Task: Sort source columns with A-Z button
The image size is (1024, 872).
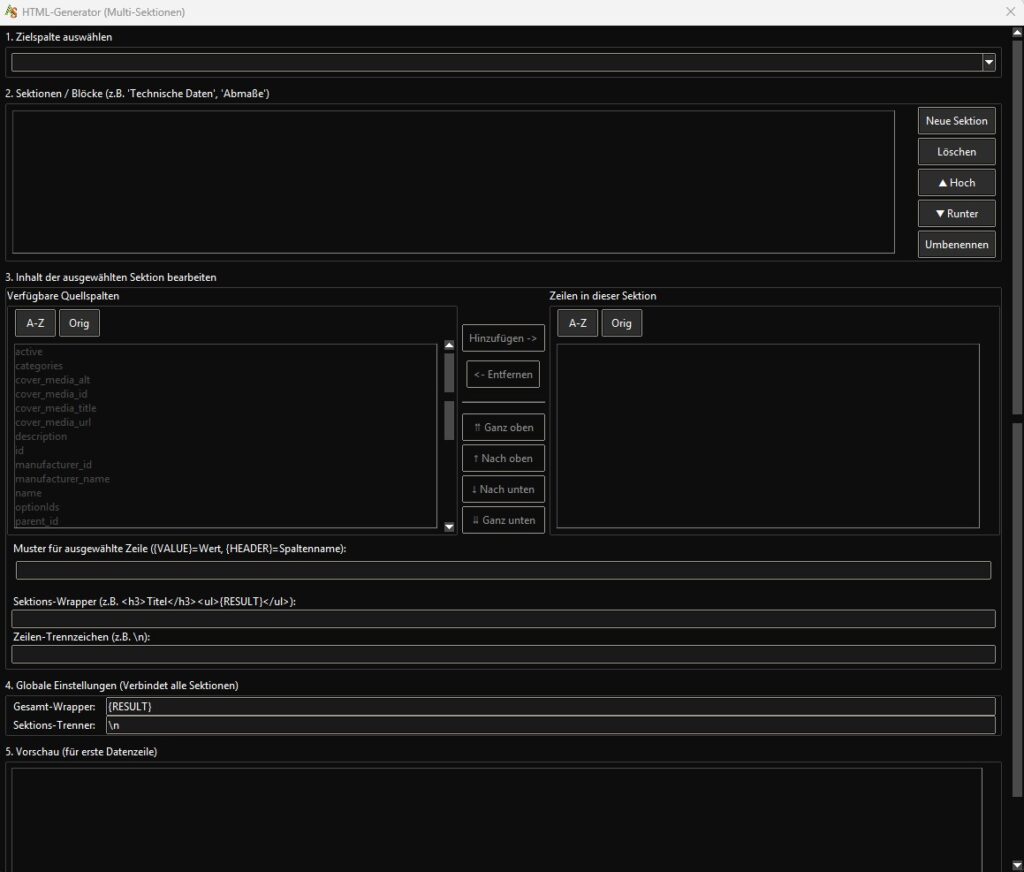Action: click(x=34, y=322)
